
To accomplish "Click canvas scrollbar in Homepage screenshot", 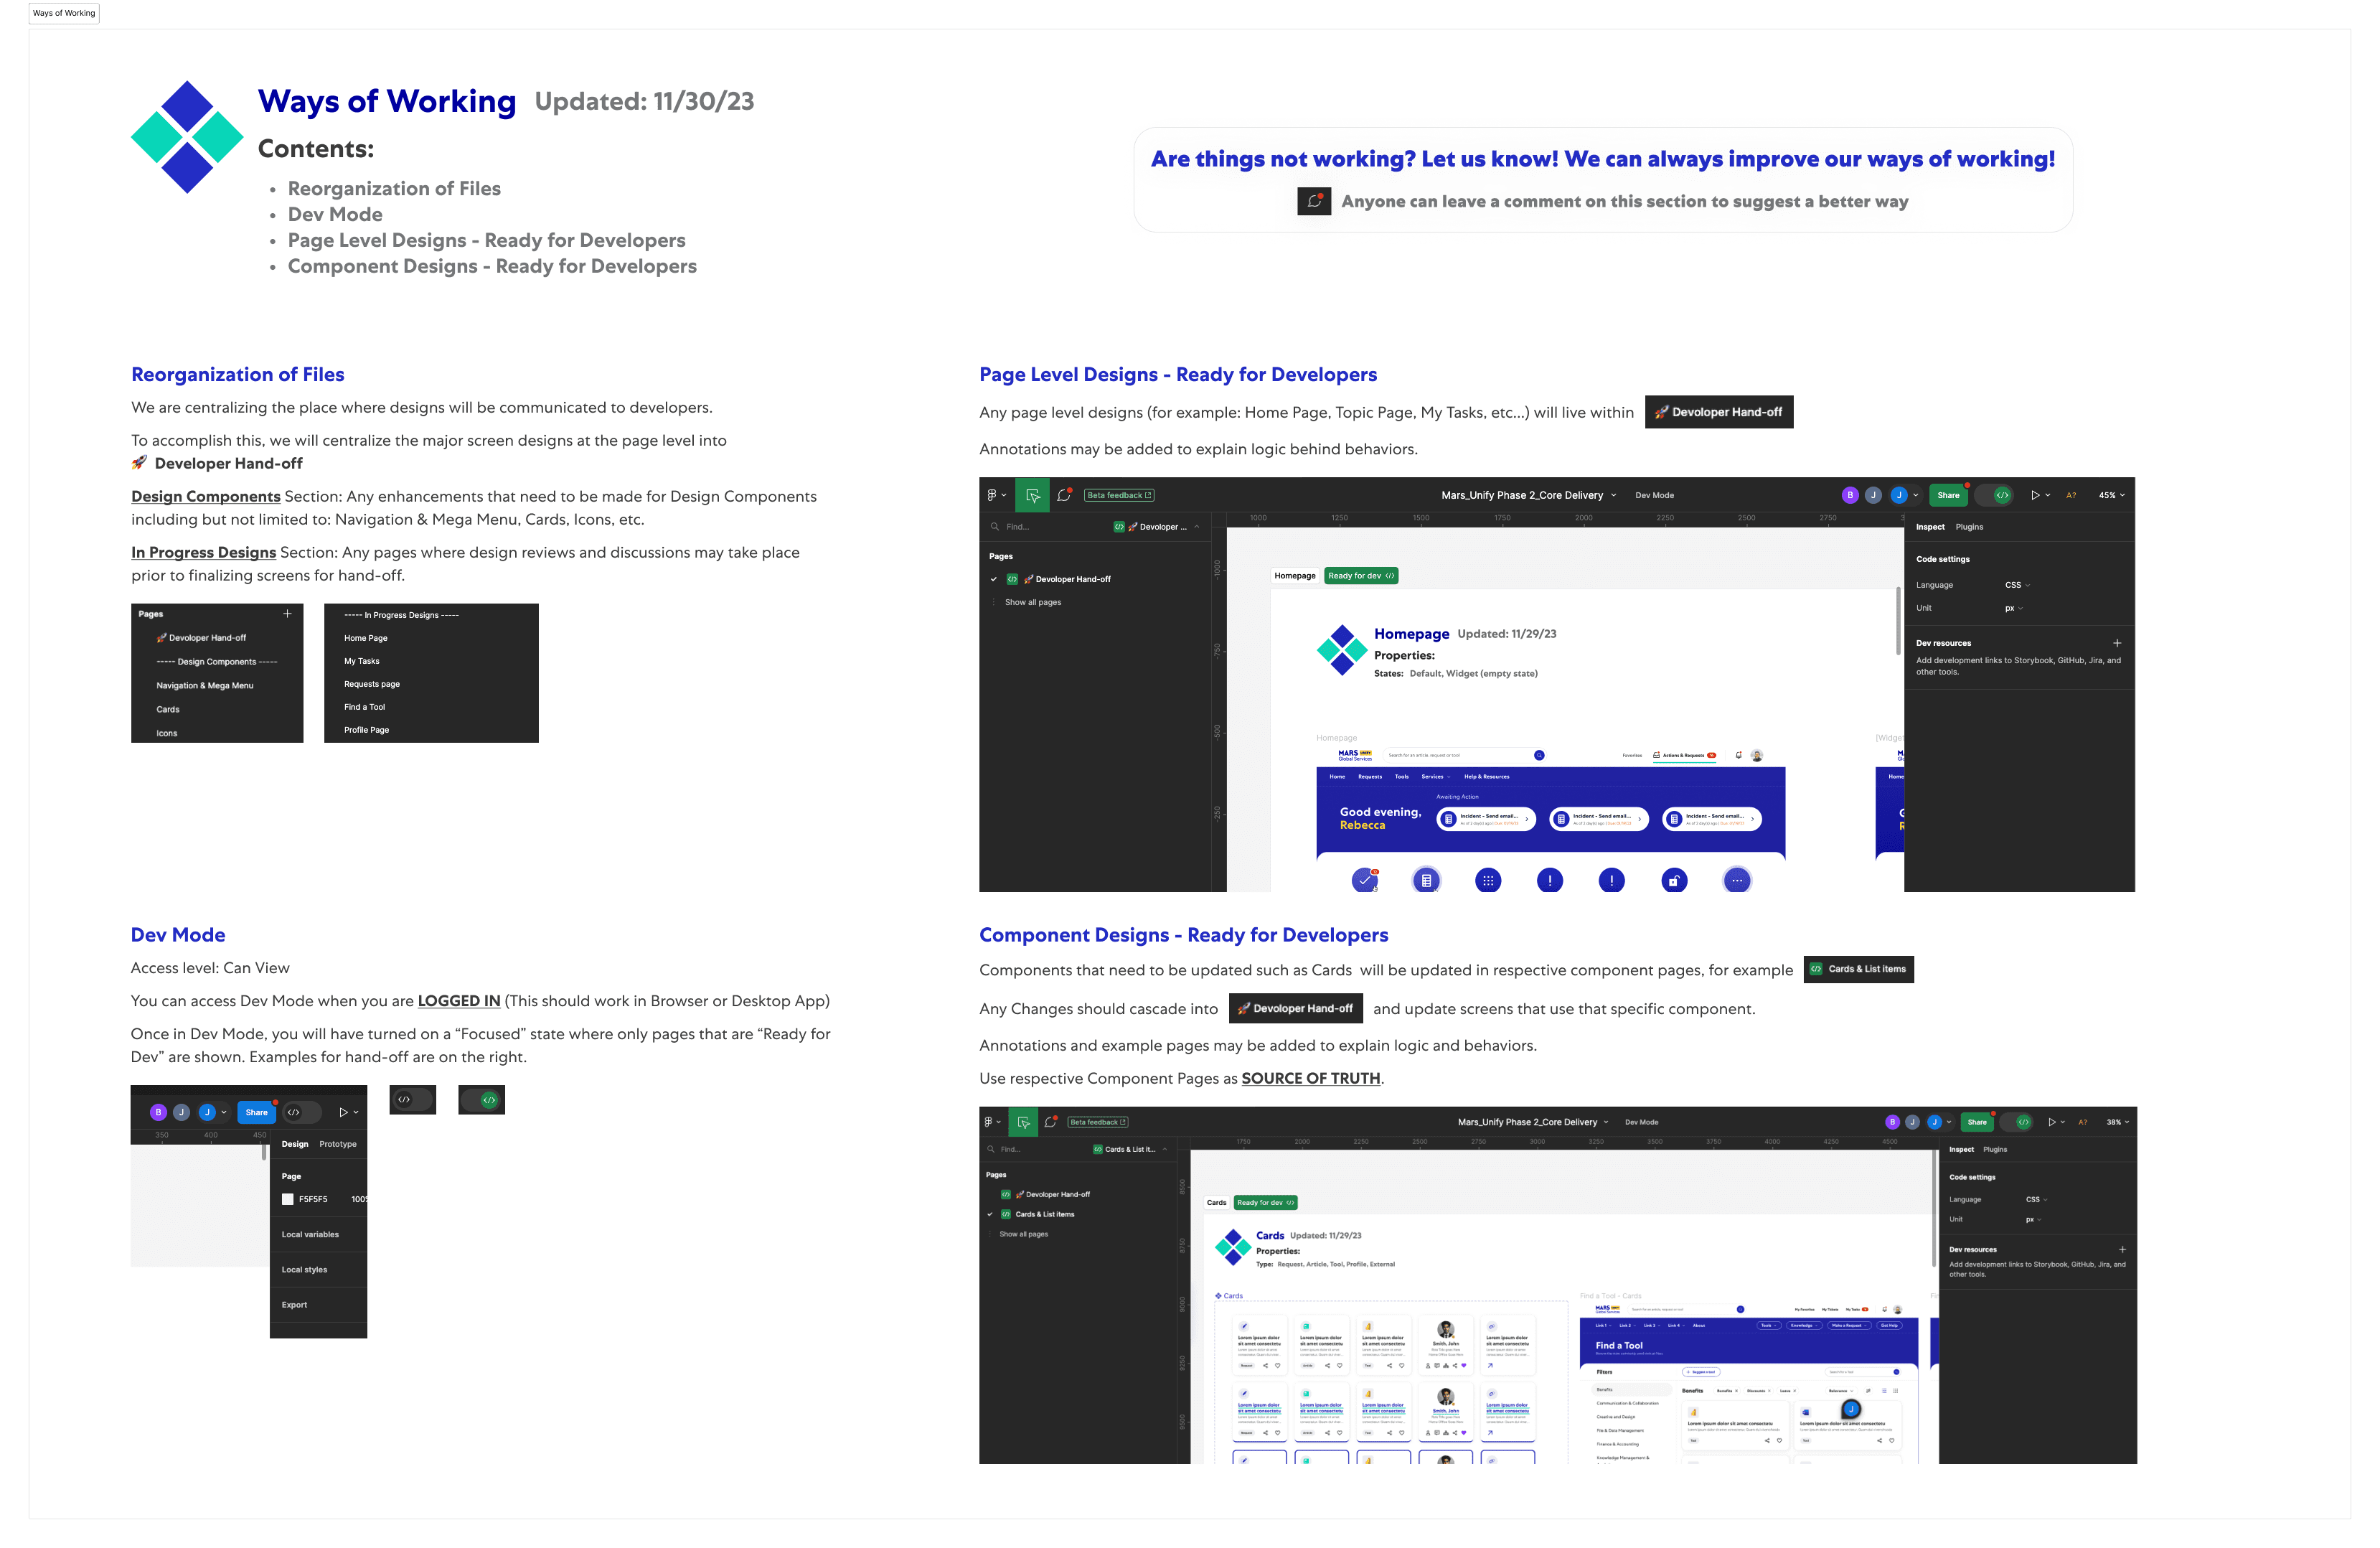I will (1898, 622).
